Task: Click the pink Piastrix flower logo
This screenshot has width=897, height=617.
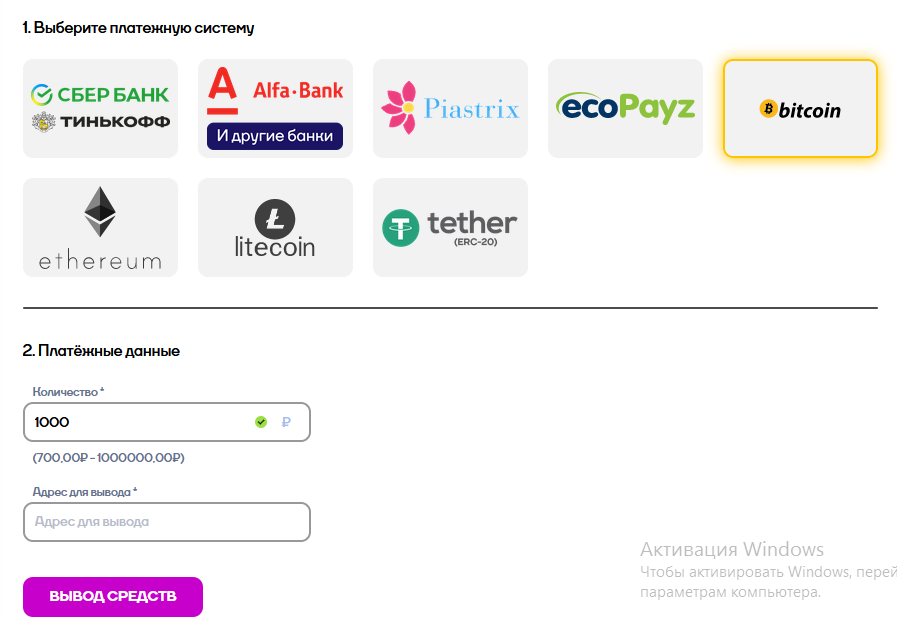Action: click(x=399, y=108)
